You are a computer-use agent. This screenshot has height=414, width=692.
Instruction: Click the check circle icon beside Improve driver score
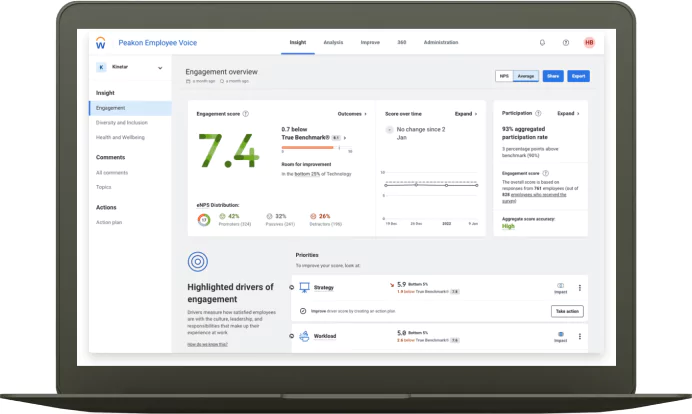point(303,311)
